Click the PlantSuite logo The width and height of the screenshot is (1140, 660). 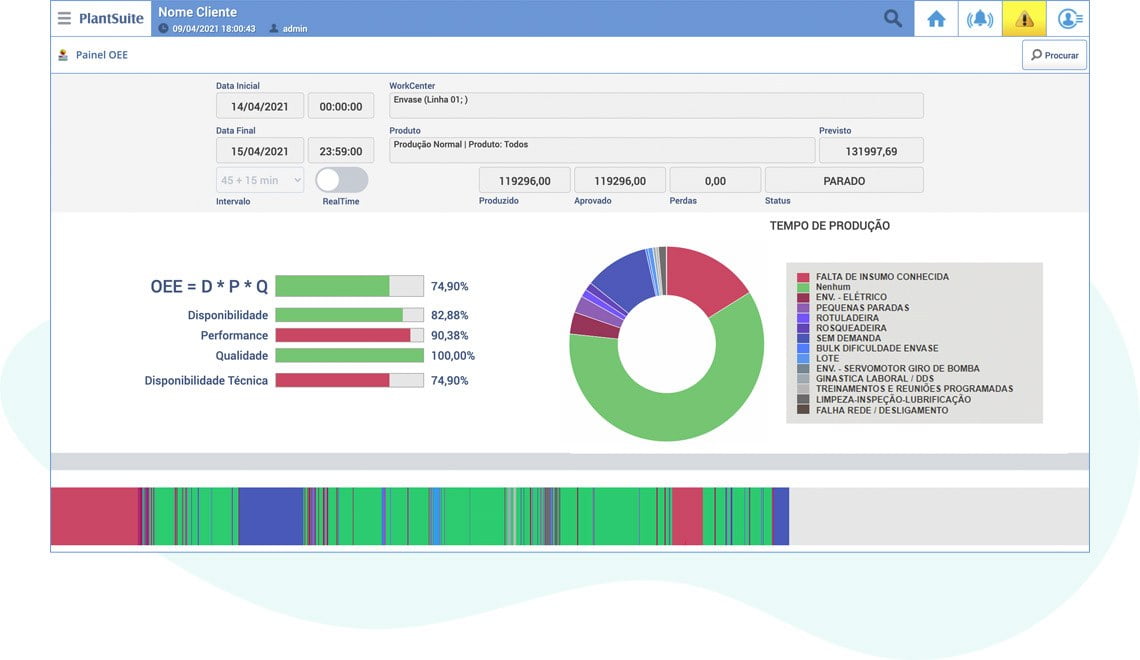[x=111, y=18]
